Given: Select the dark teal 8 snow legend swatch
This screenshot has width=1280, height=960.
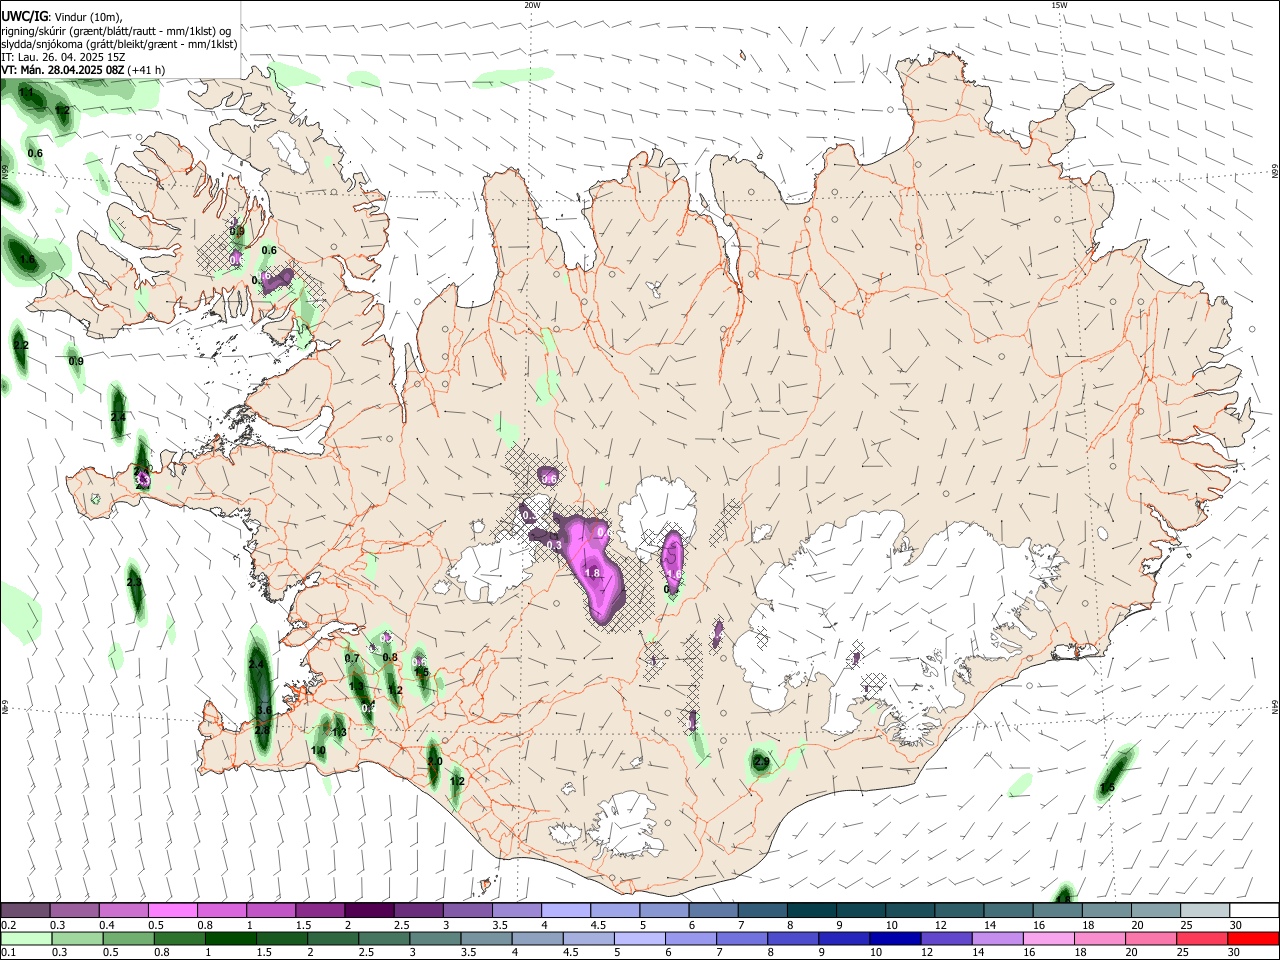Looking at the screenshot, I should coord(811,910).
